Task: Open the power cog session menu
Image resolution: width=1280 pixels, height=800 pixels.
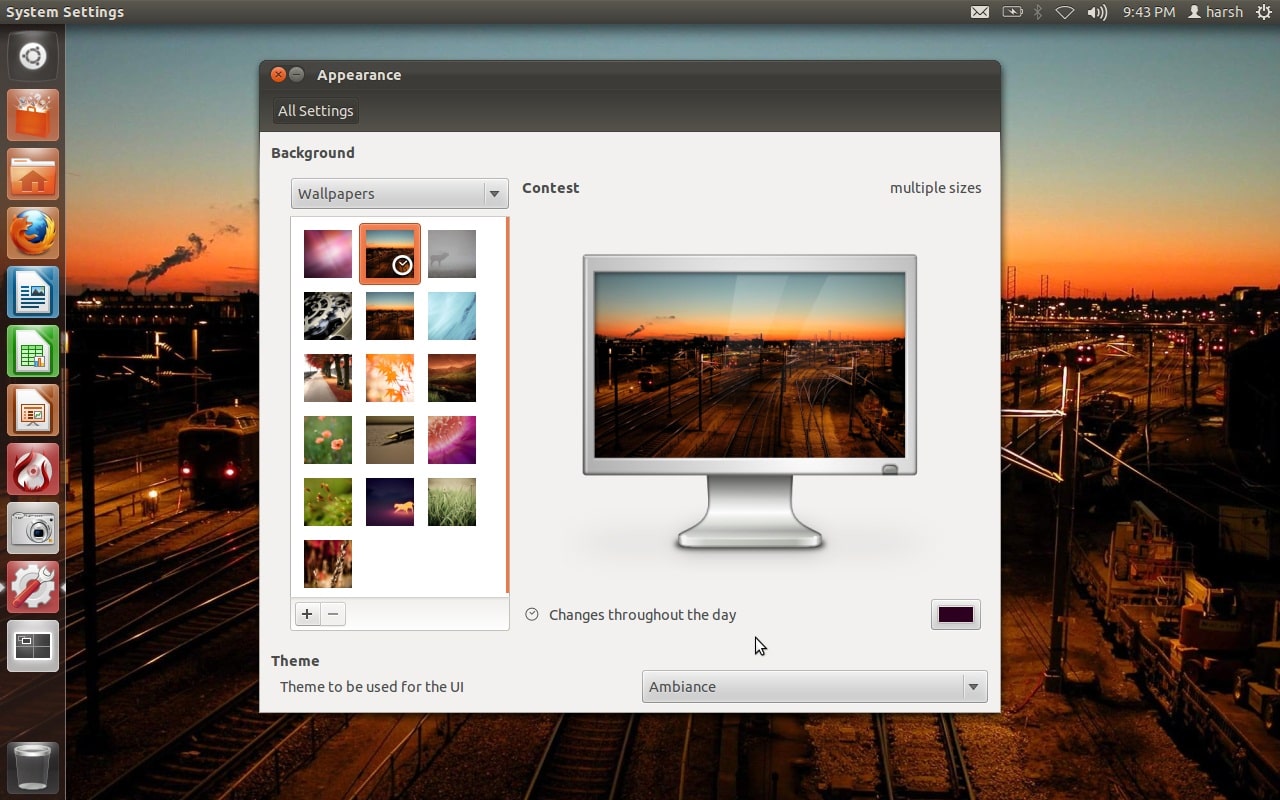Action: pyautogui.click(x=1264, y=12)
